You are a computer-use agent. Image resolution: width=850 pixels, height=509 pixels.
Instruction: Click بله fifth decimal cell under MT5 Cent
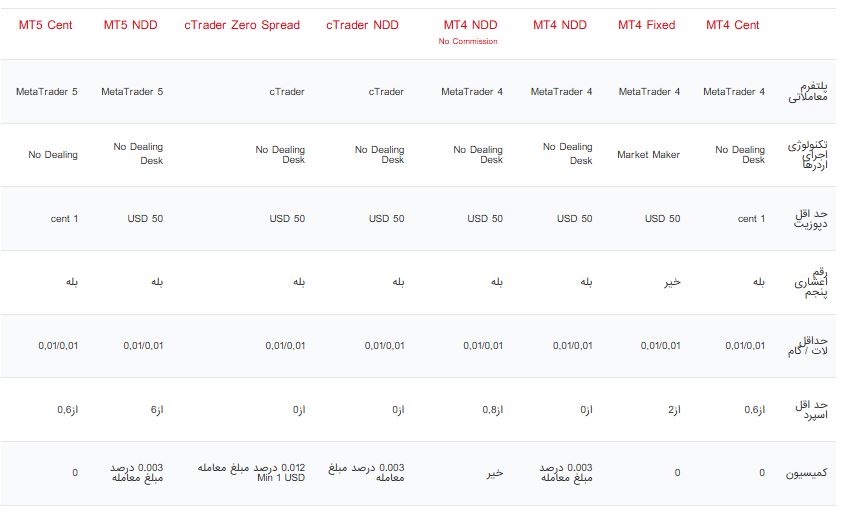pyautogui.click(x=72, y=282)
